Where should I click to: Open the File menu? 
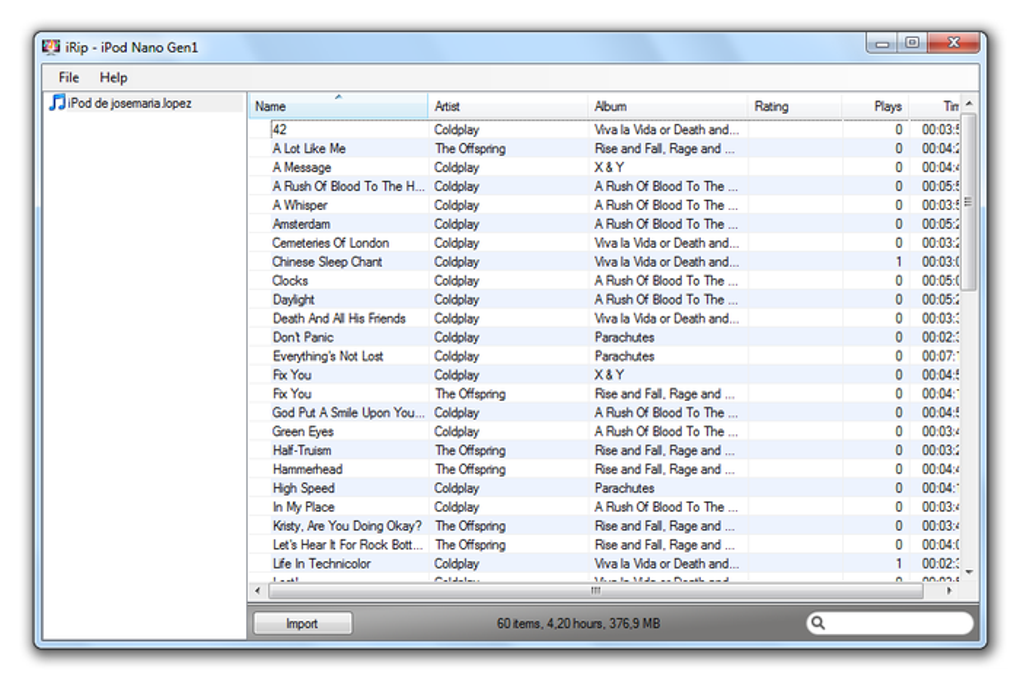coord(68,77)
